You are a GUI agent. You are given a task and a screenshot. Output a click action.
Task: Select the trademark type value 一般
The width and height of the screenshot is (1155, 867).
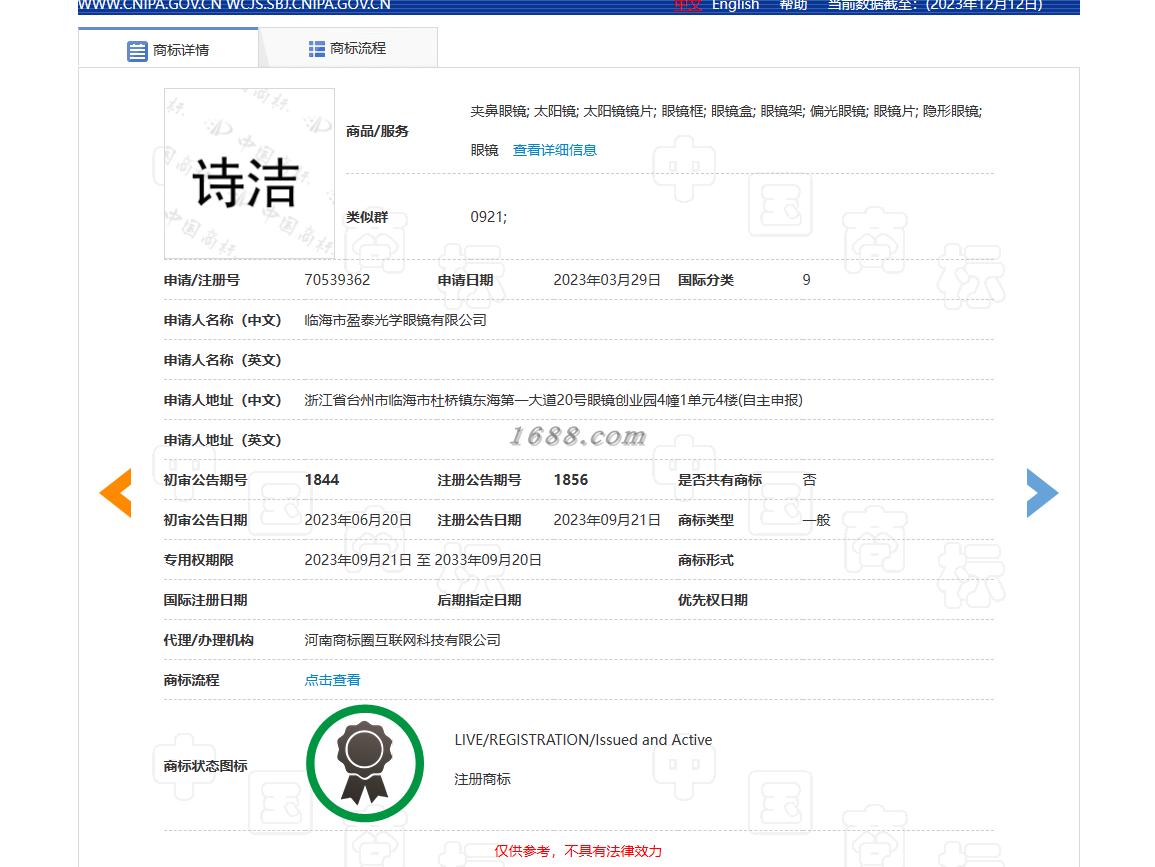[816, 520]
